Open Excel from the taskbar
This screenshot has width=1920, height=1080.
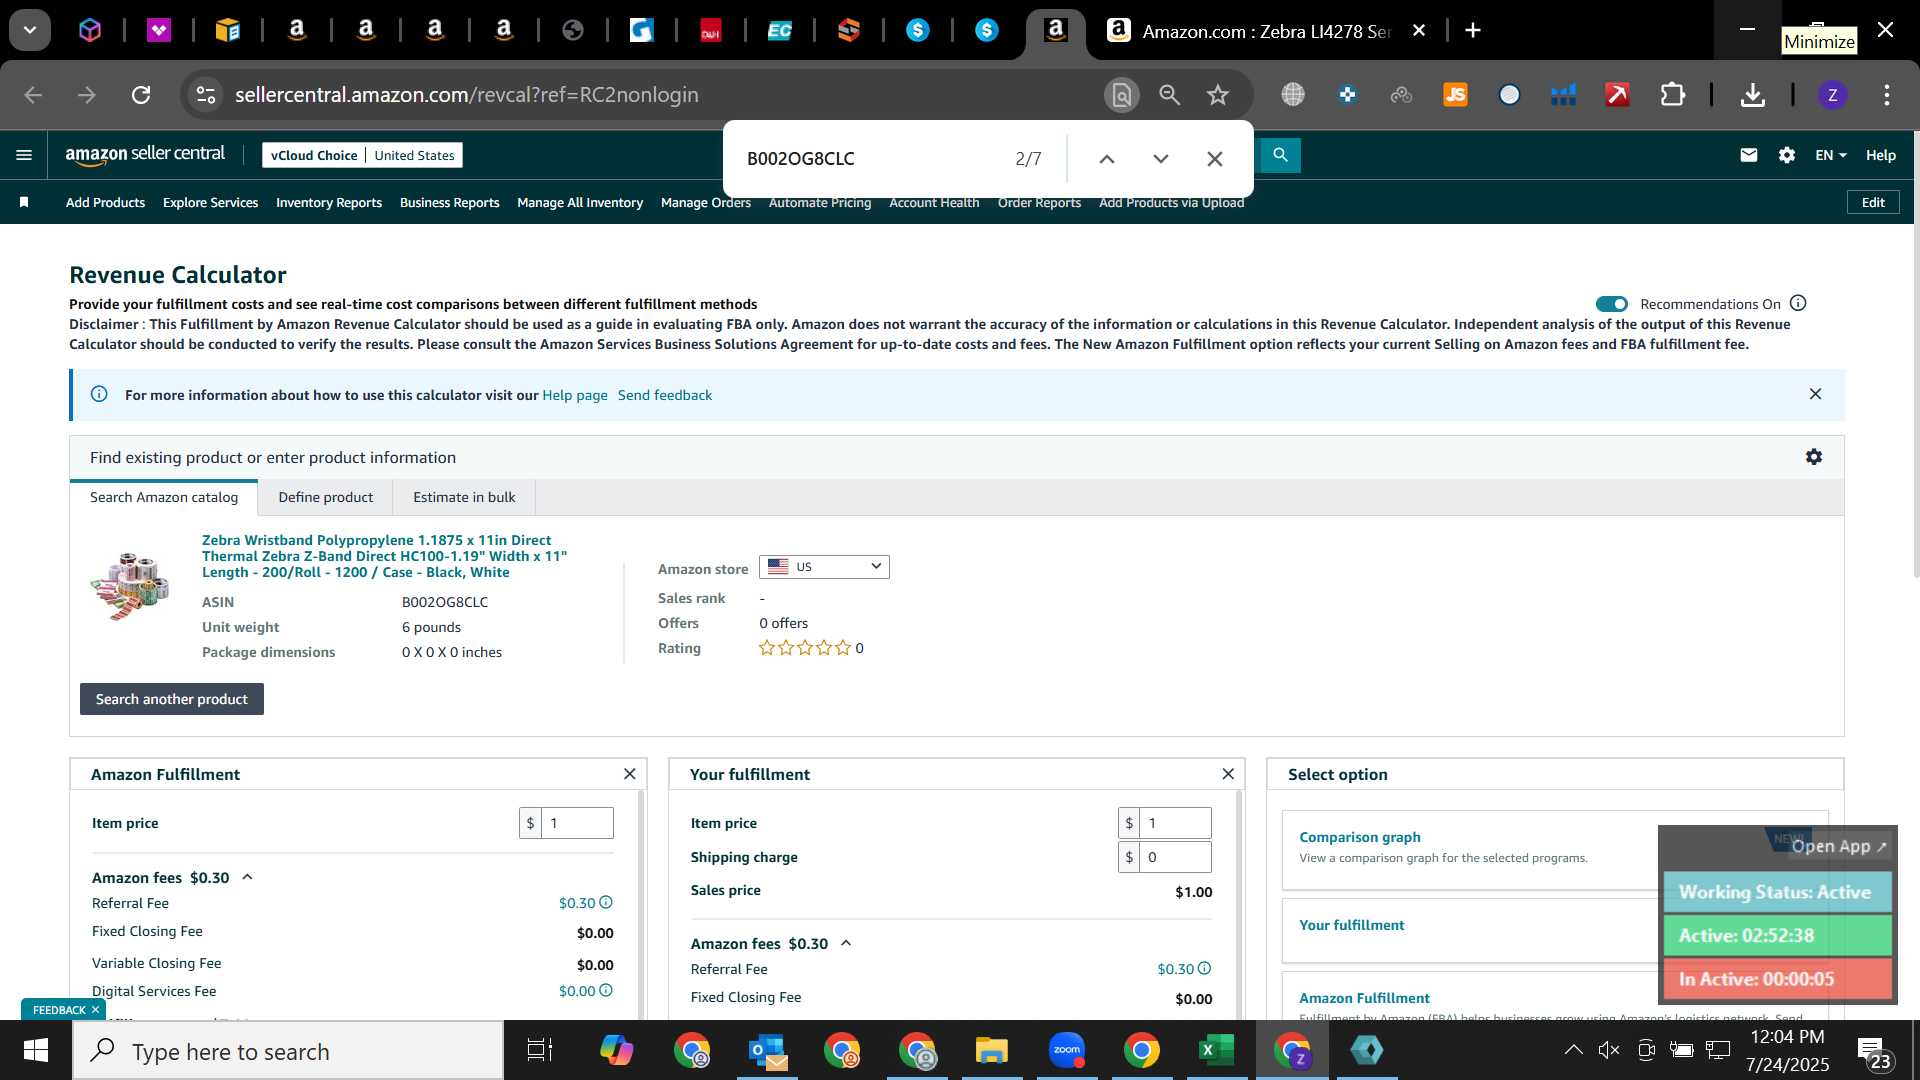coord(1216,1050)
